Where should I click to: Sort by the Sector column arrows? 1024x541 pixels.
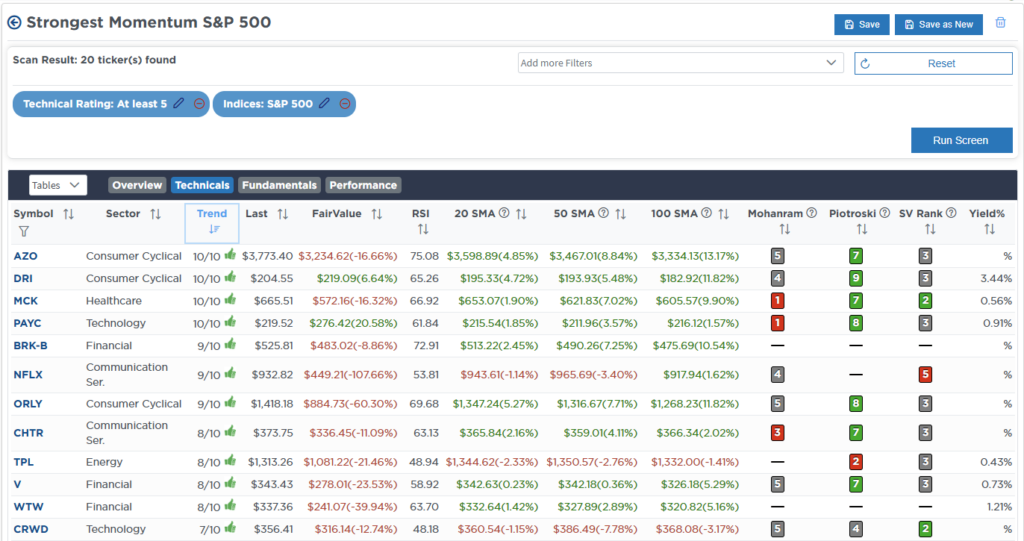tap(155, 214)
